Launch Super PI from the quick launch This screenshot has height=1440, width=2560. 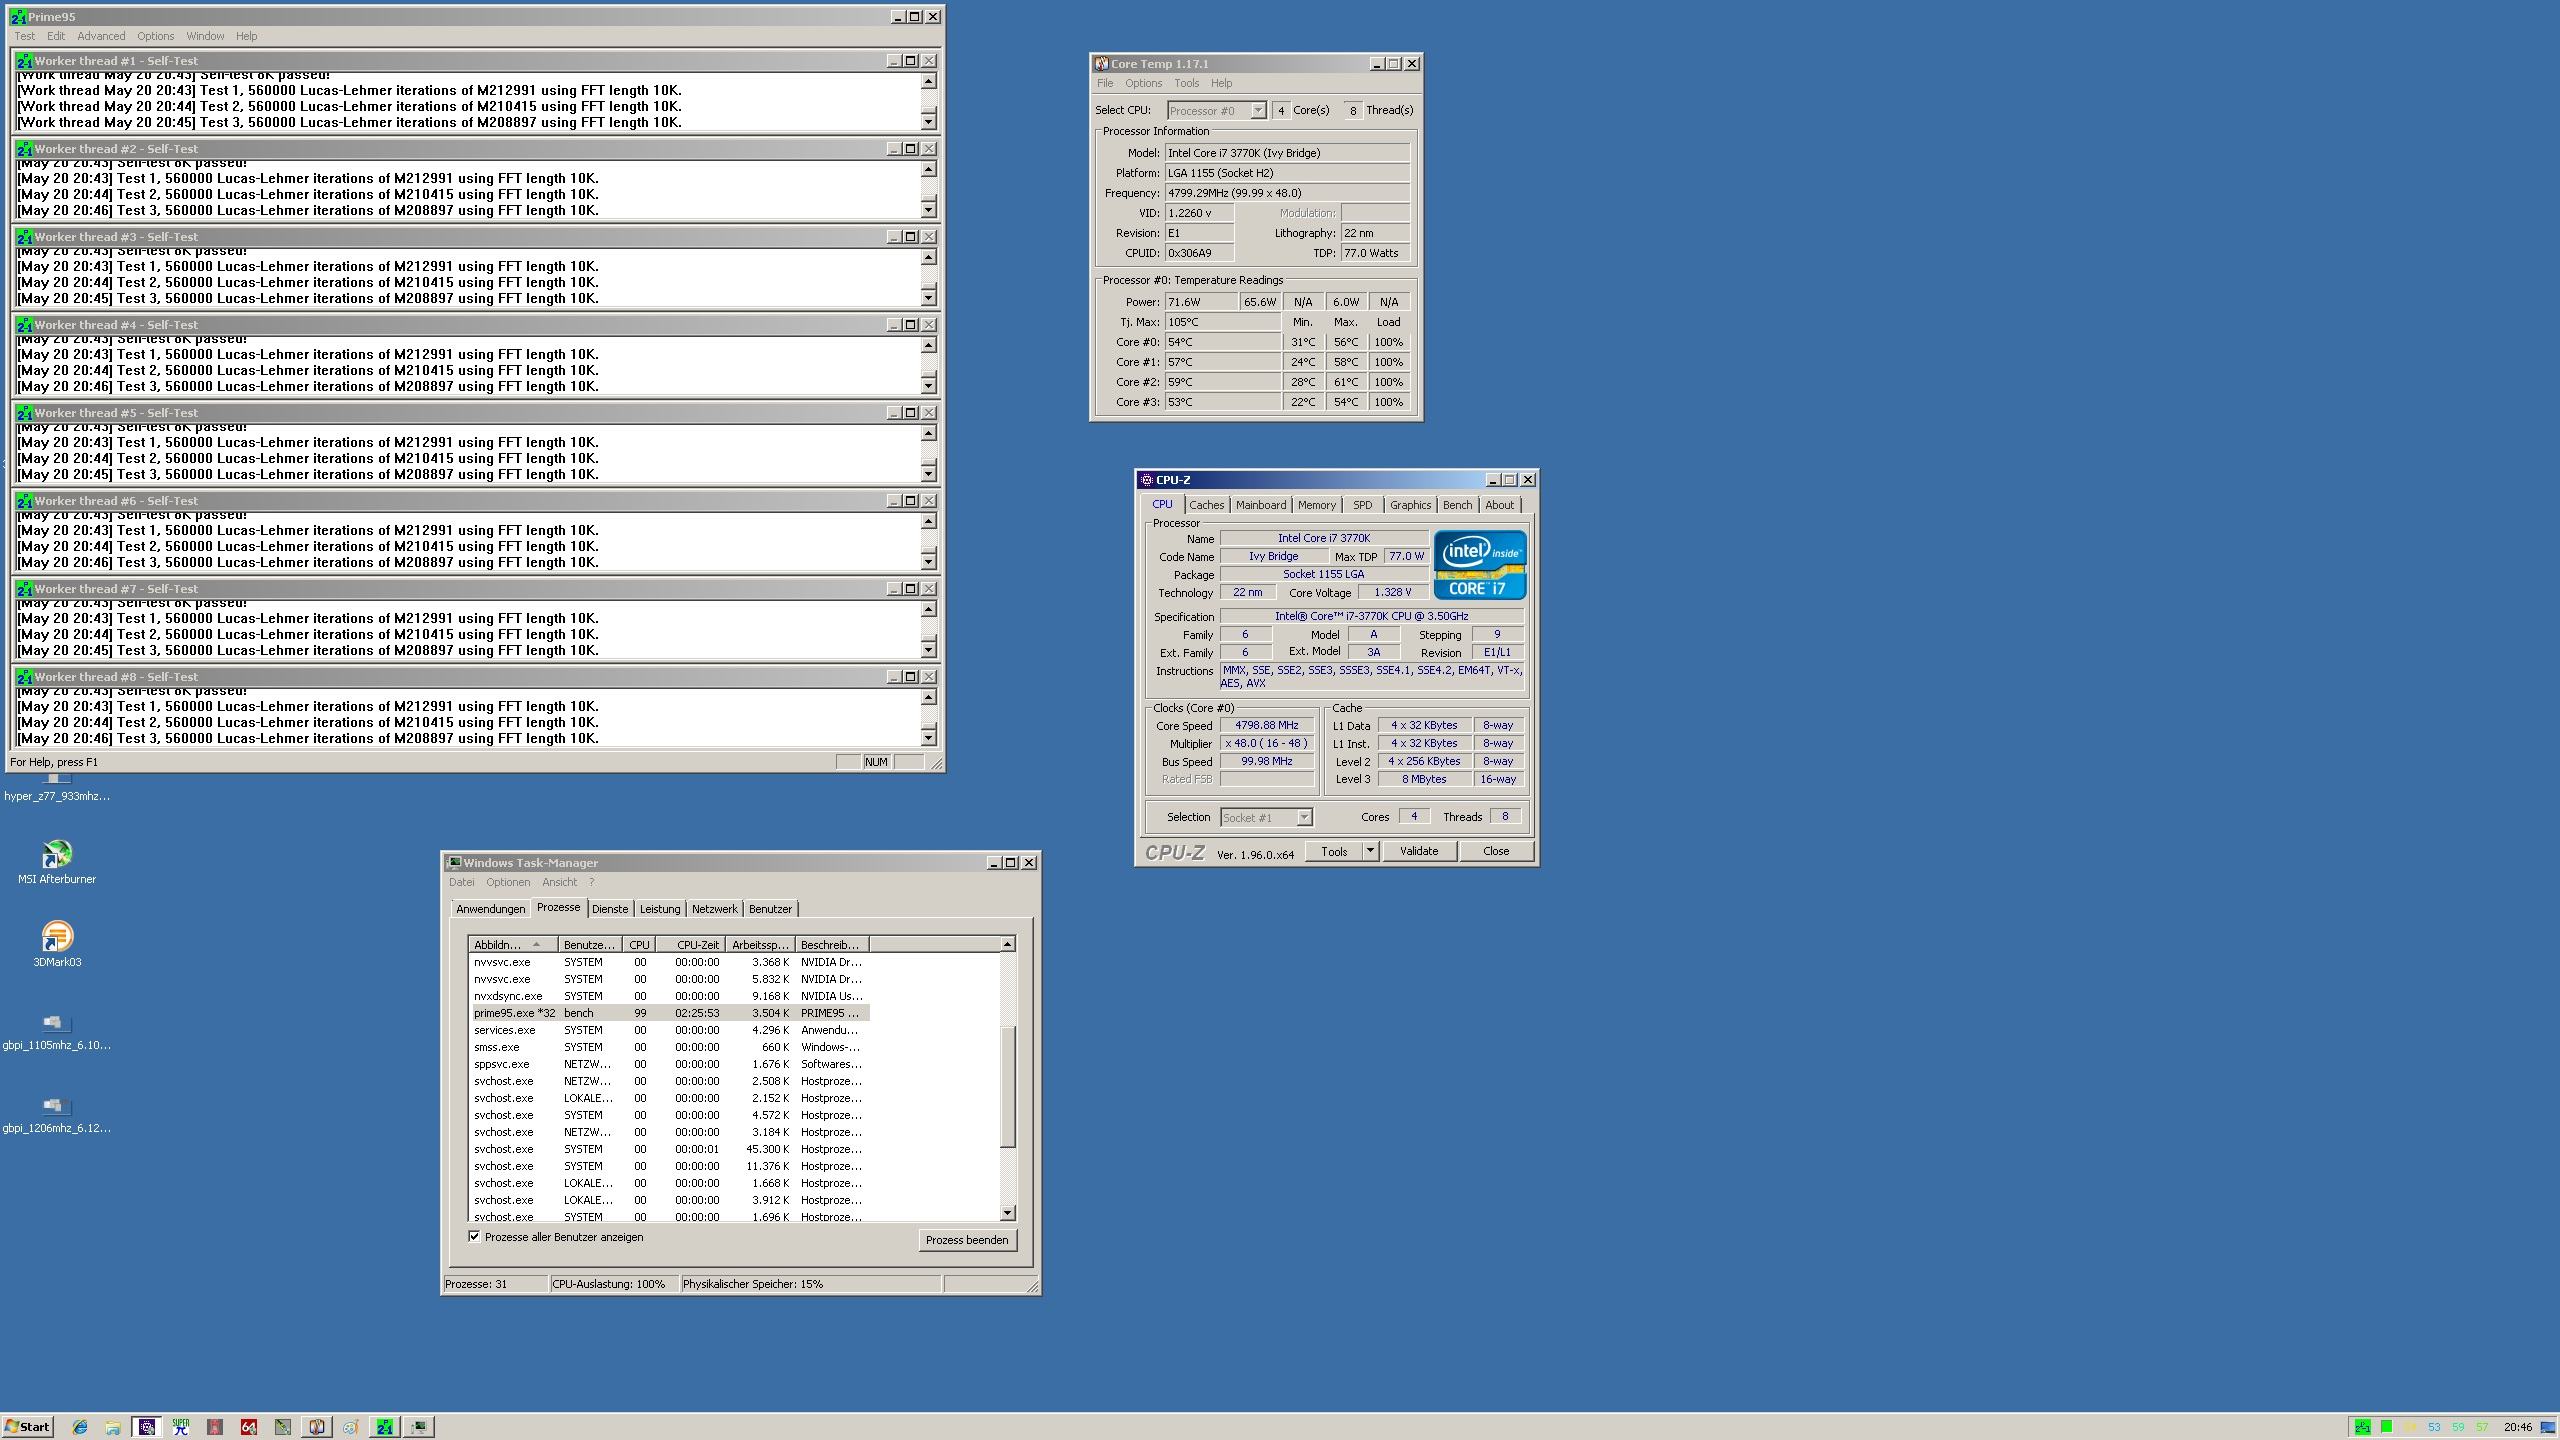(x=181, y=1427)
